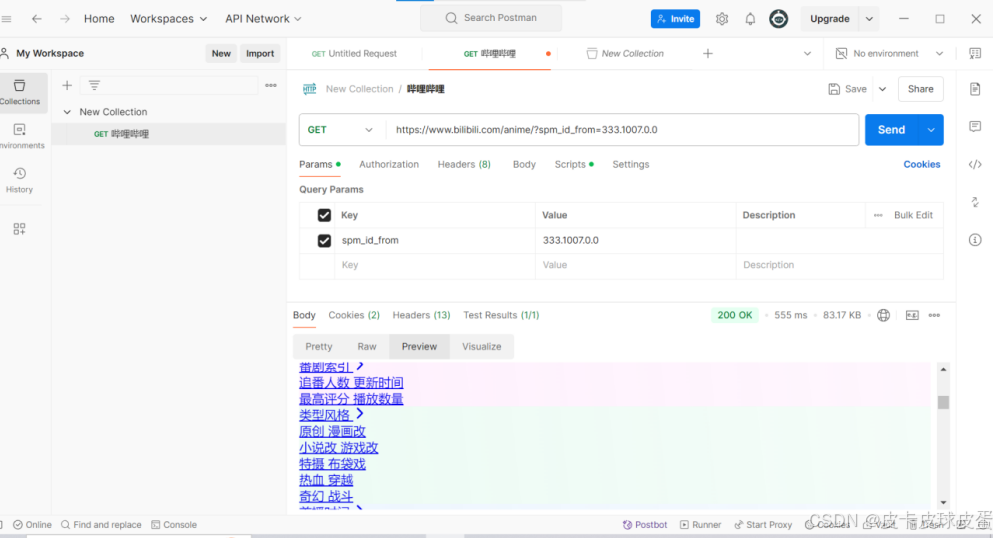Open the Environments sidebar panel

coord(20,136)
